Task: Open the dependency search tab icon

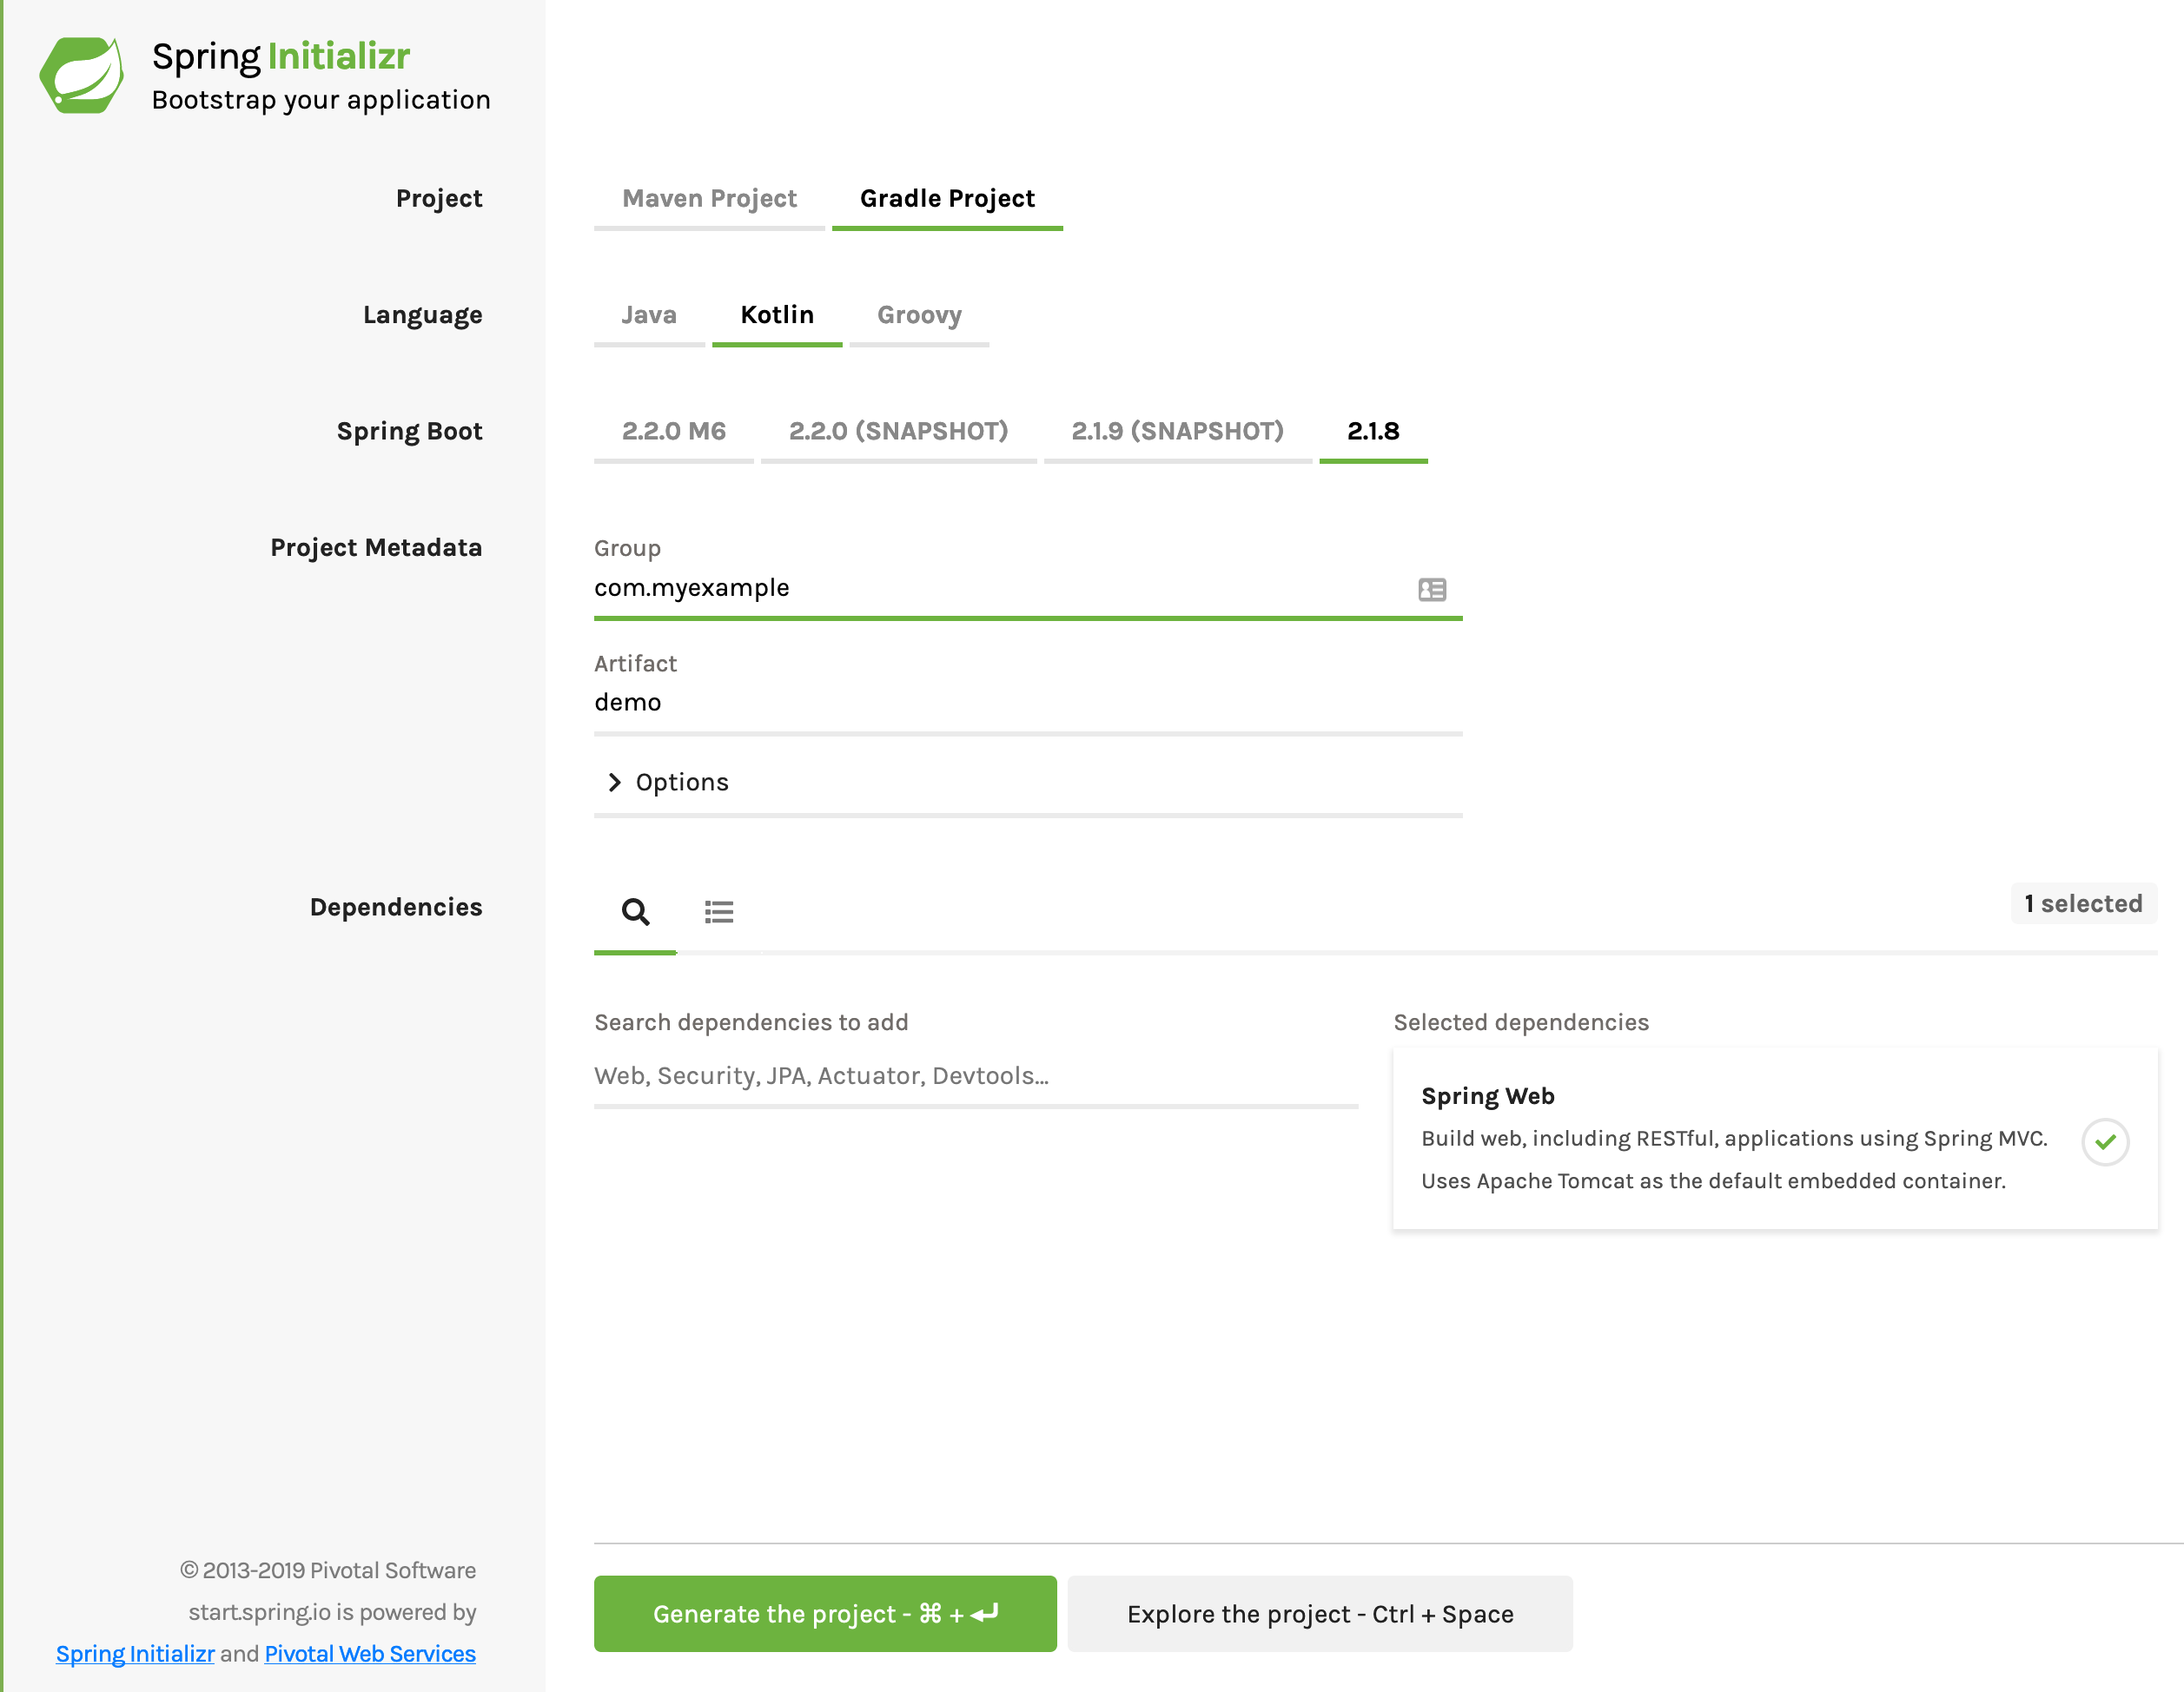Action: click(635, 912)
